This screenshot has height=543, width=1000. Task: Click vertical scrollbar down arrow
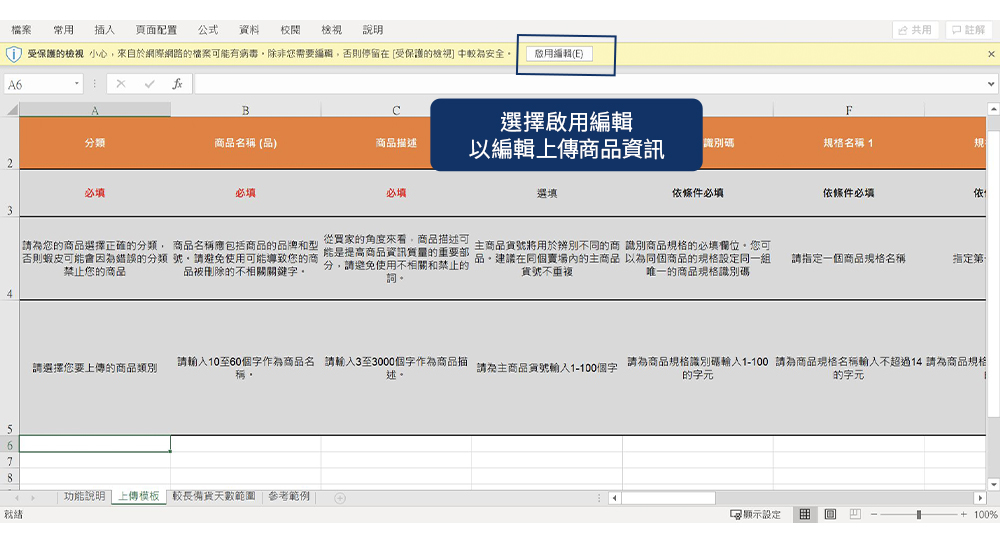coord(994,484)
